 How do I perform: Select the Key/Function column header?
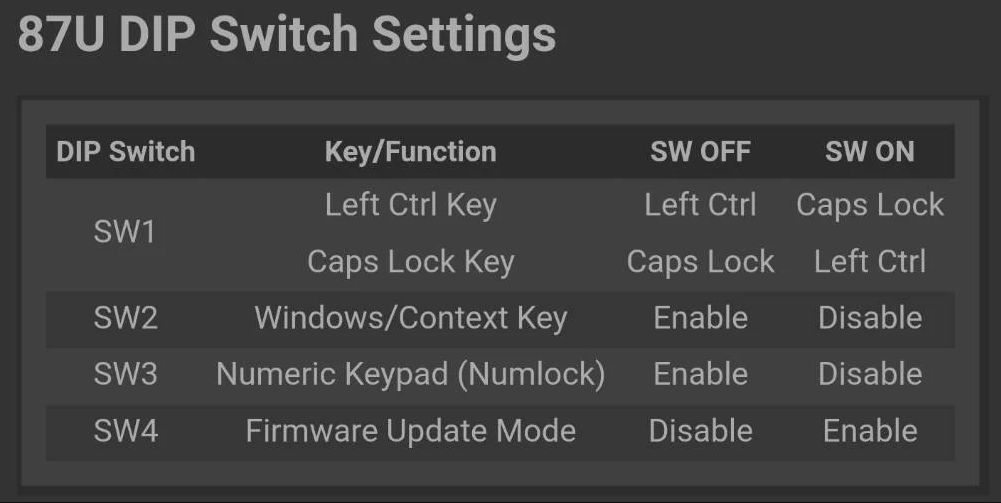(410, 152)
